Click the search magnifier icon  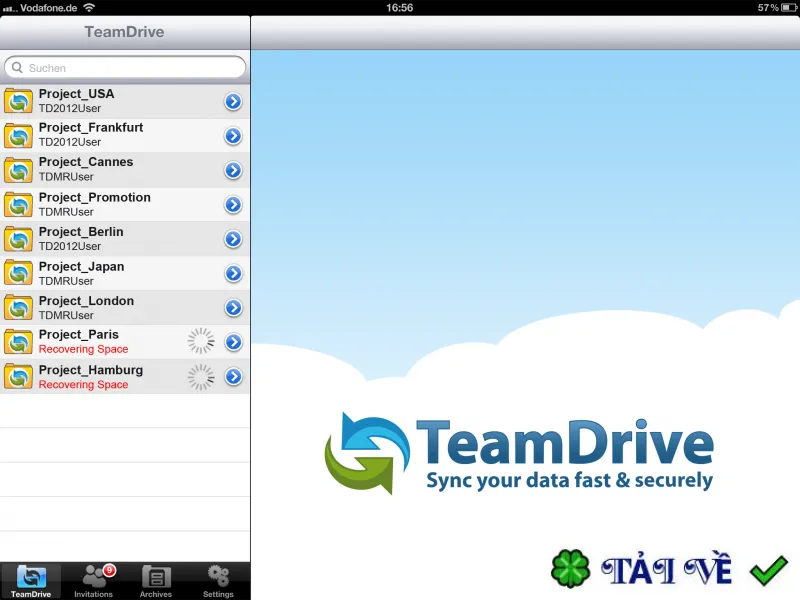(17, 67)
